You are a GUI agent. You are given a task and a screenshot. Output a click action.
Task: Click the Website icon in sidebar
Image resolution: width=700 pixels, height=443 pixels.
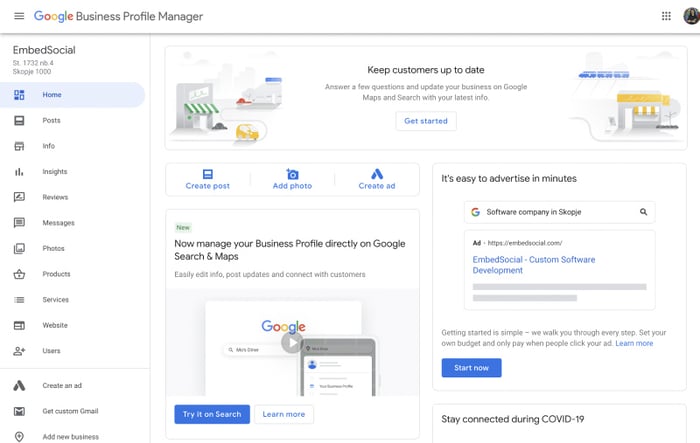[x=19, y=326]
